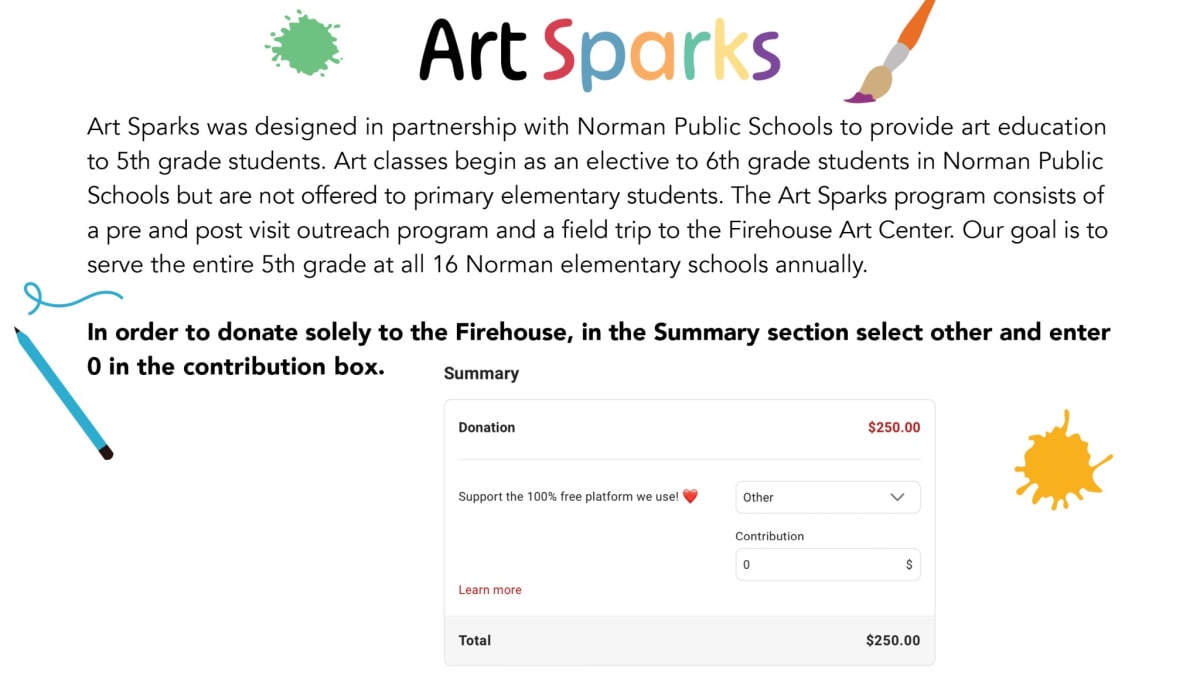Viewport: 1200px width, 675px height.
Task: Click the red heart emoji
Action: (690, 496)
